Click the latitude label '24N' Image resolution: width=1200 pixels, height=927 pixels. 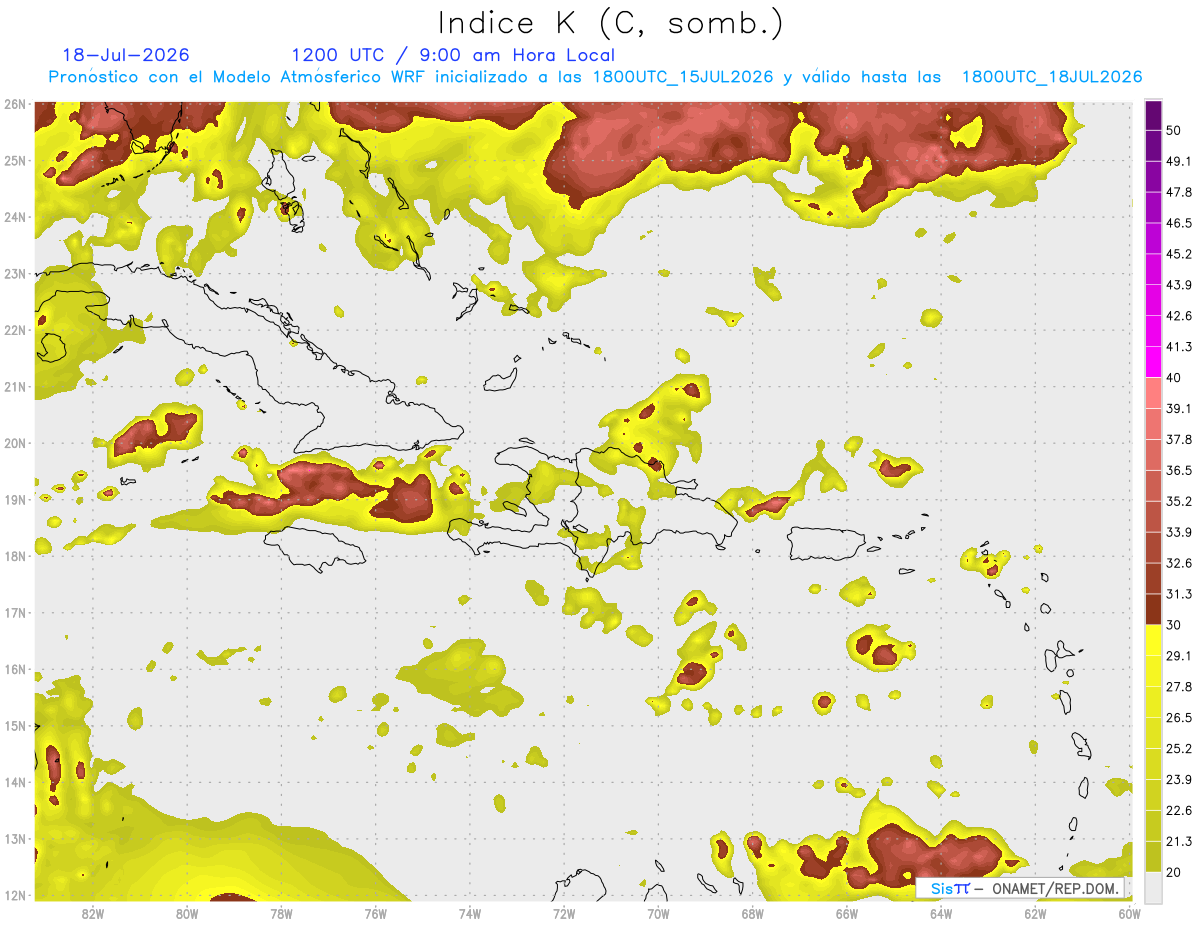[14, 217]
